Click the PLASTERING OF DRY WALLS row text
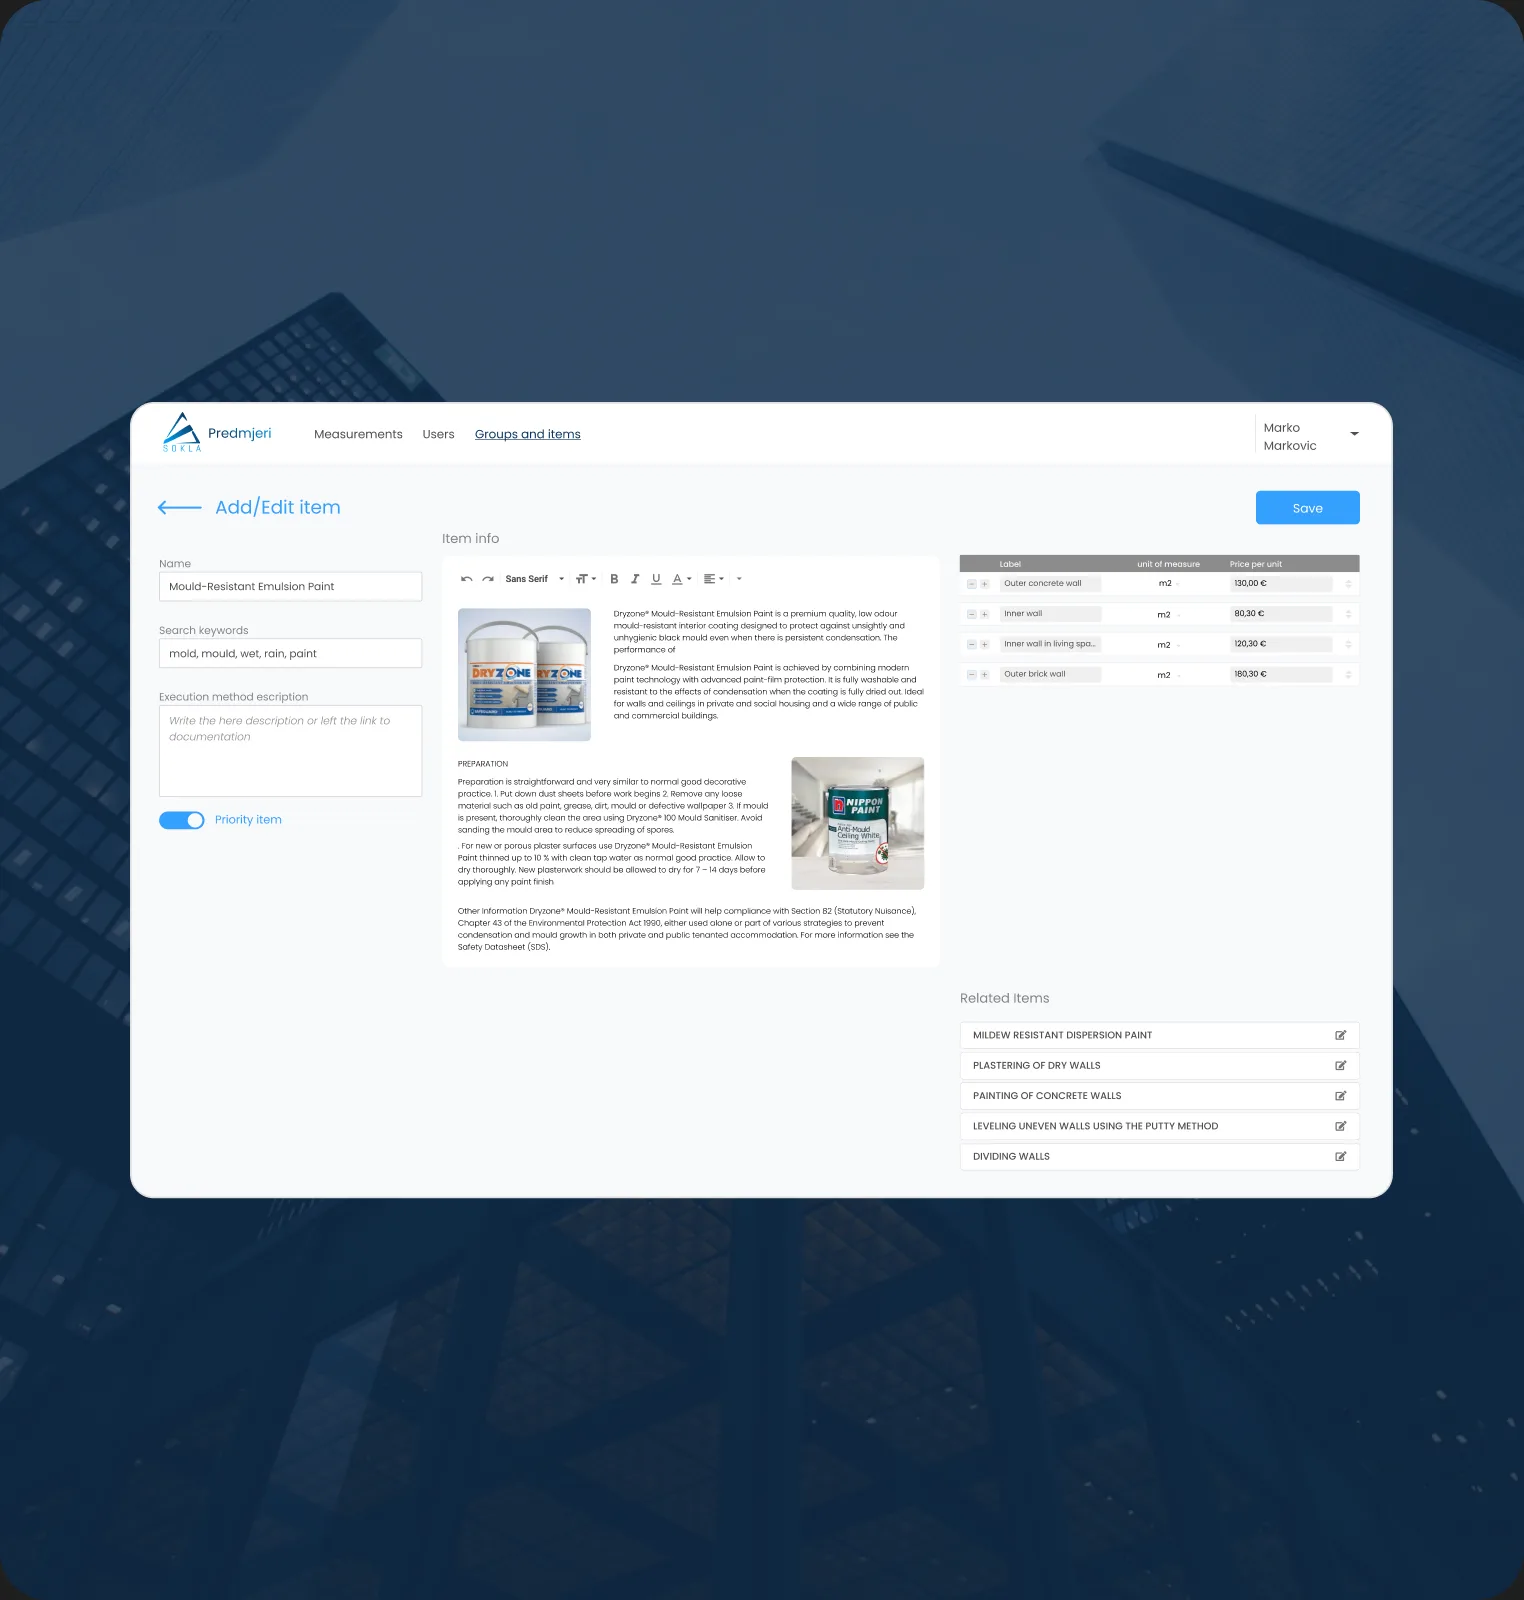 (x=1037, y=1066)
